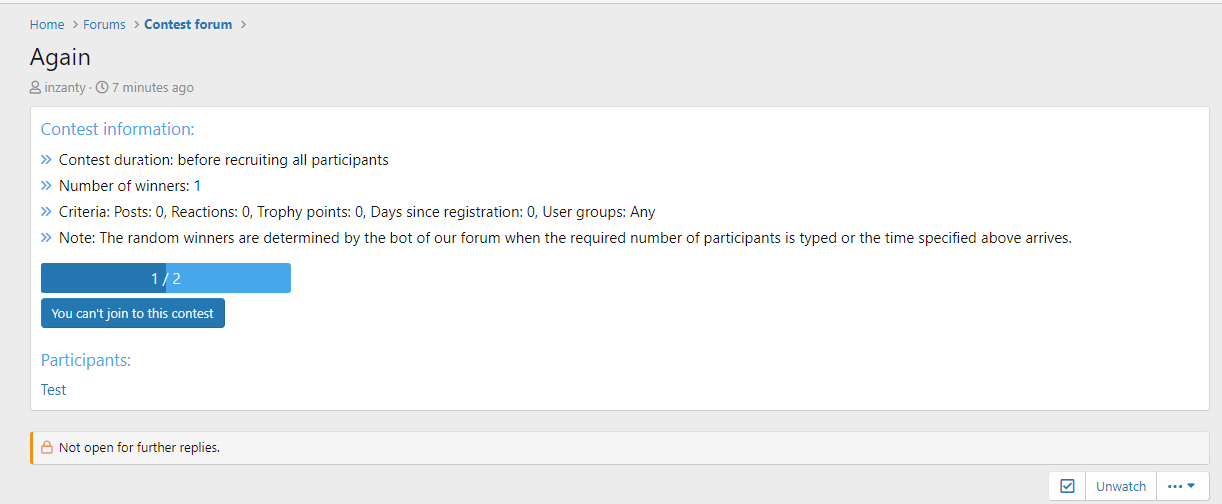Image resolution: width=1222 pixels, height=504 pixels.
Task: Click the double-chevron bullet before Criteria
Action: tap(46, 212)
